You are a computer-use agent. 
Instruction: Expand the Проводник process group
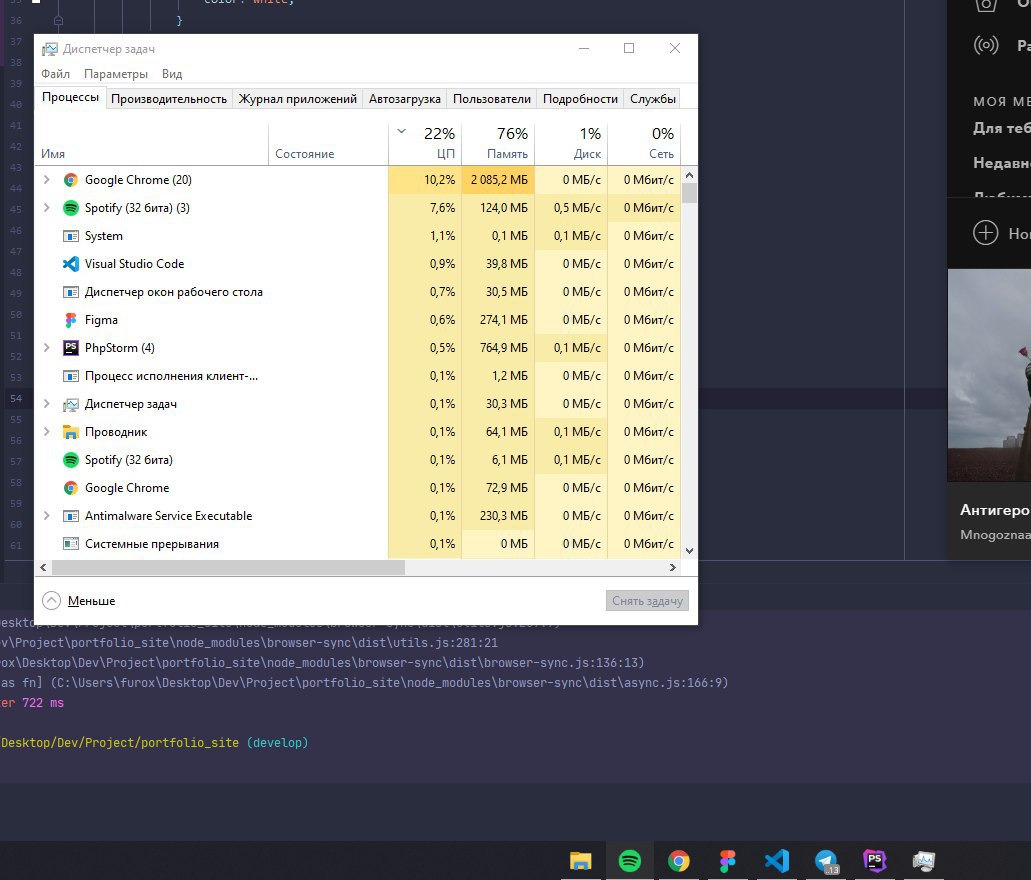(46, 432)
